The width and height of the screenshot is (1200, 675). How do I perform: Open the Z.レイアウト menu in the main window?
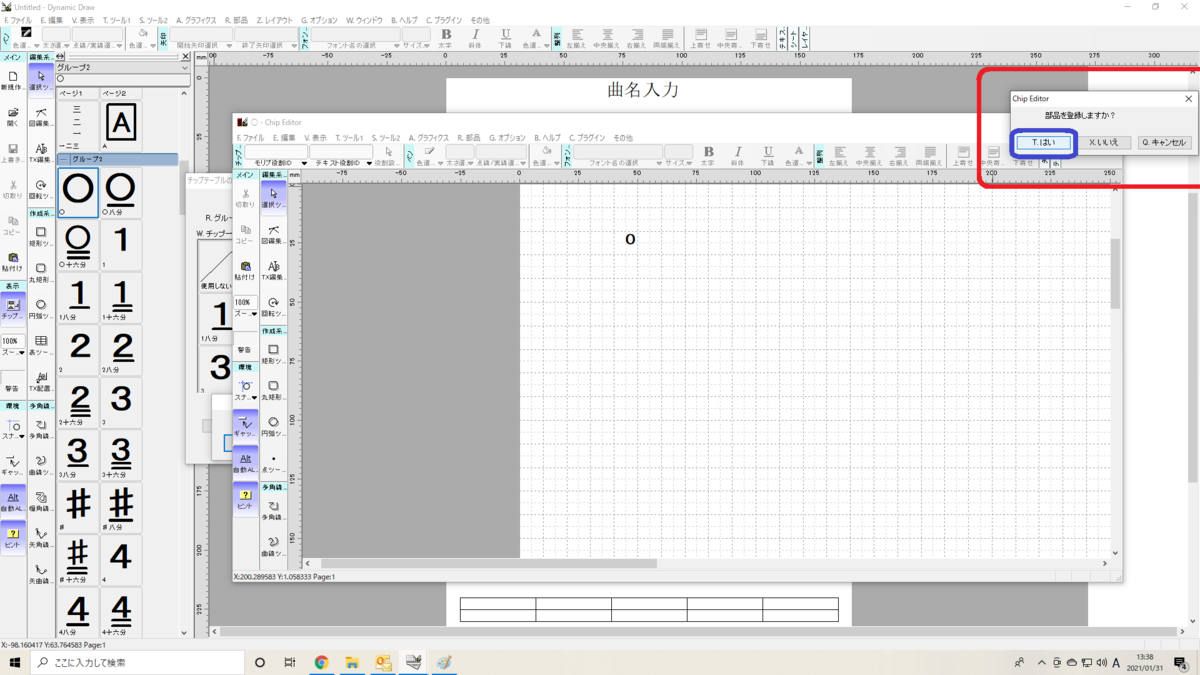click(275, 20)
